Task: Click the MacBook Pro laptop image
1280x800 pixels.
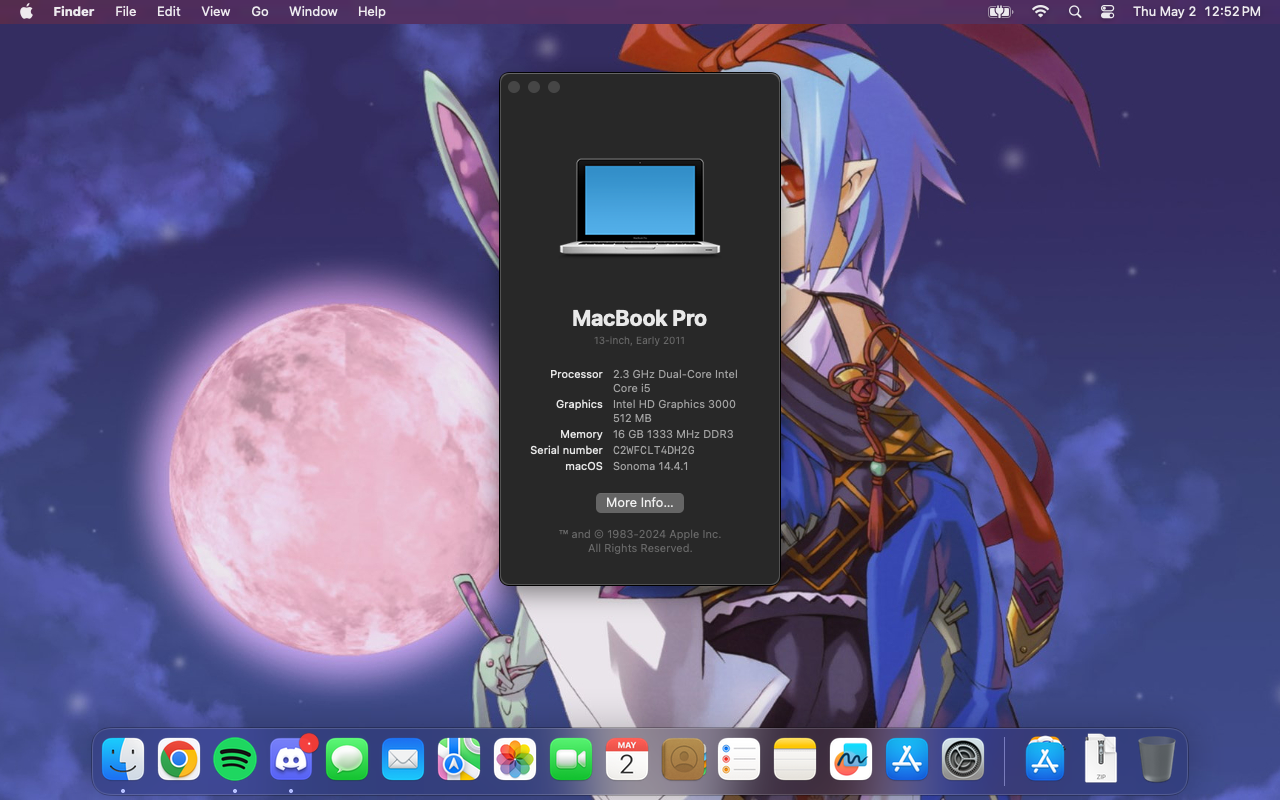Action: pos(640,207)
